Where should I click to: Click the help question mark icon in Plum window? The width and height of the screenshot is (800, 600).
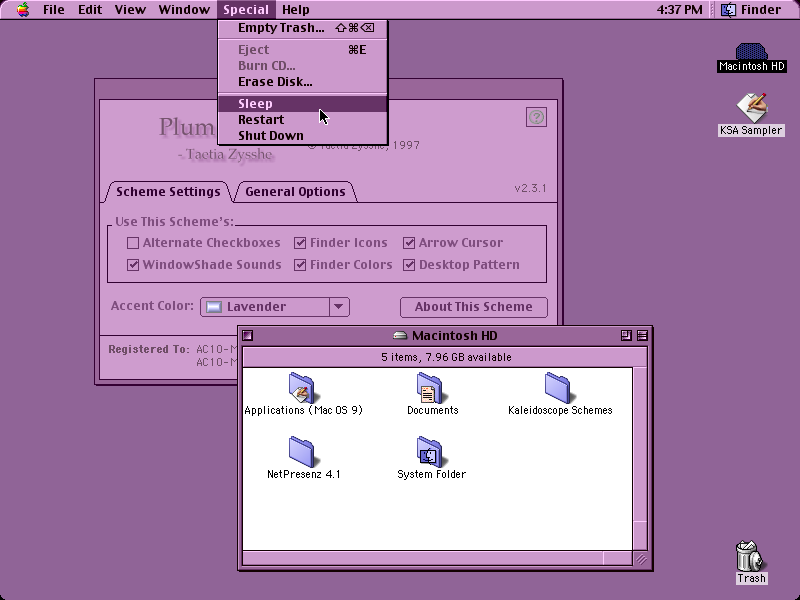click(x=536, y=117)
